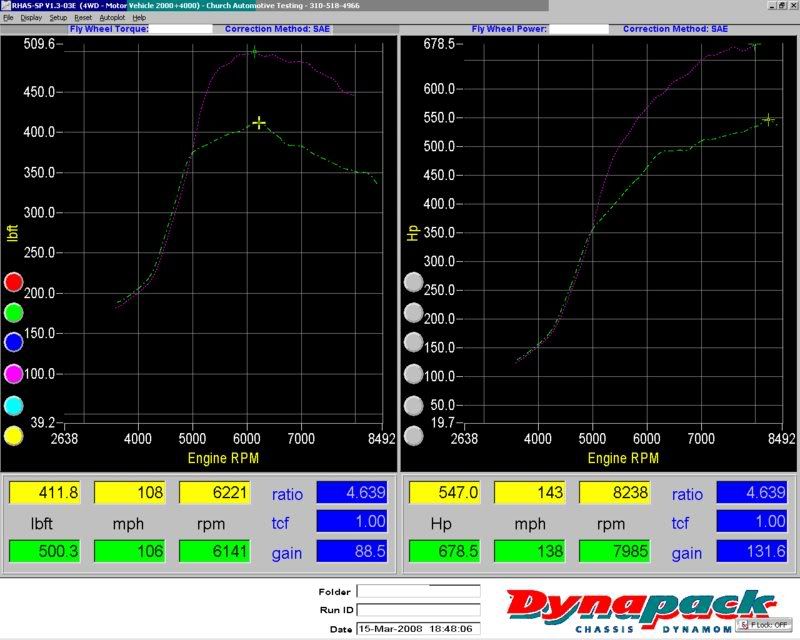Open the Display menu
Viewport: 800px width, 640px height.
pyautogui.click(x=31, y=18)
